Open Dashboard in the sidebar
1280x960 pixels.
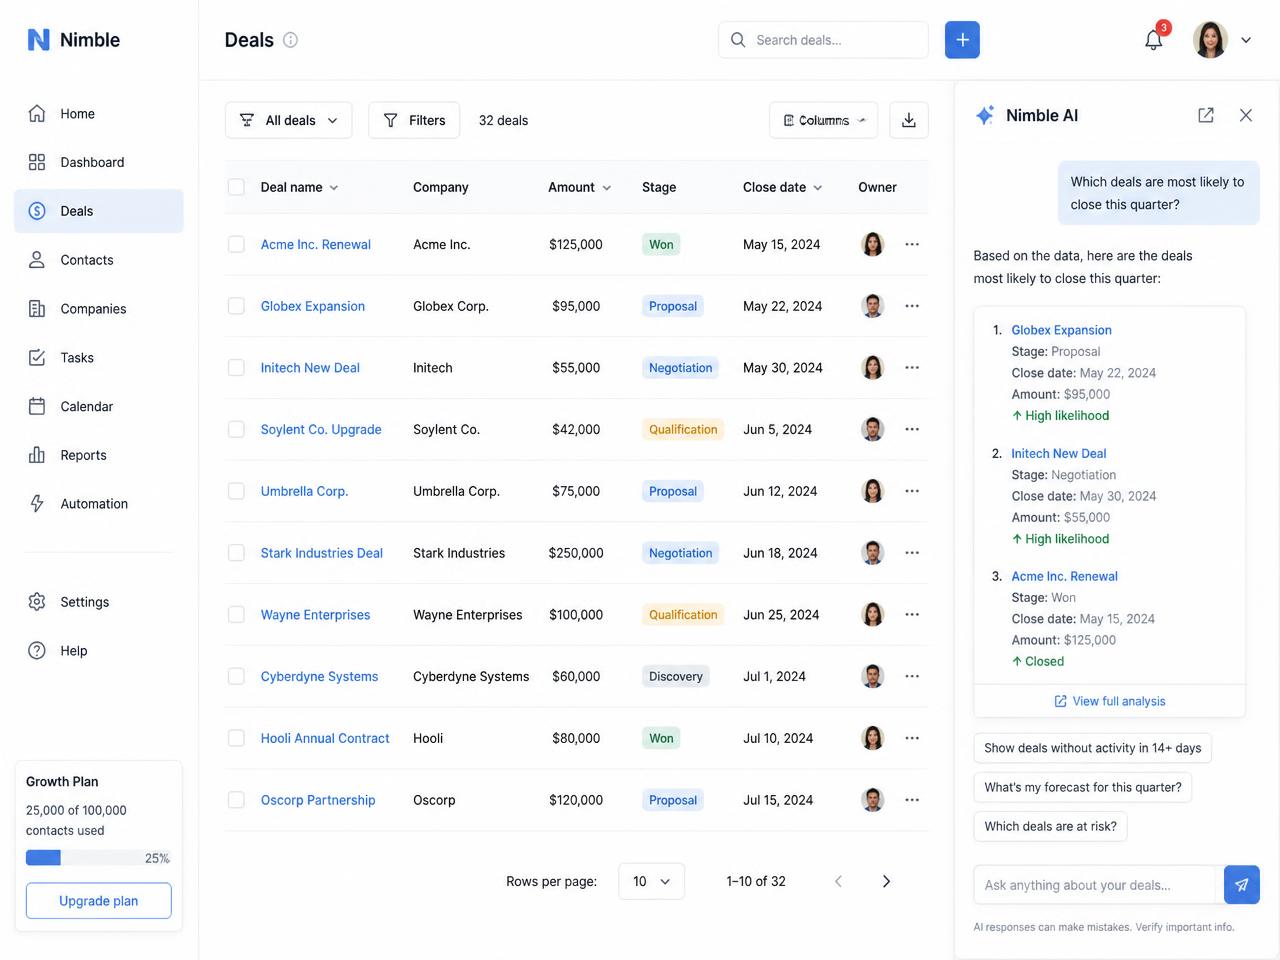(98, 162)
